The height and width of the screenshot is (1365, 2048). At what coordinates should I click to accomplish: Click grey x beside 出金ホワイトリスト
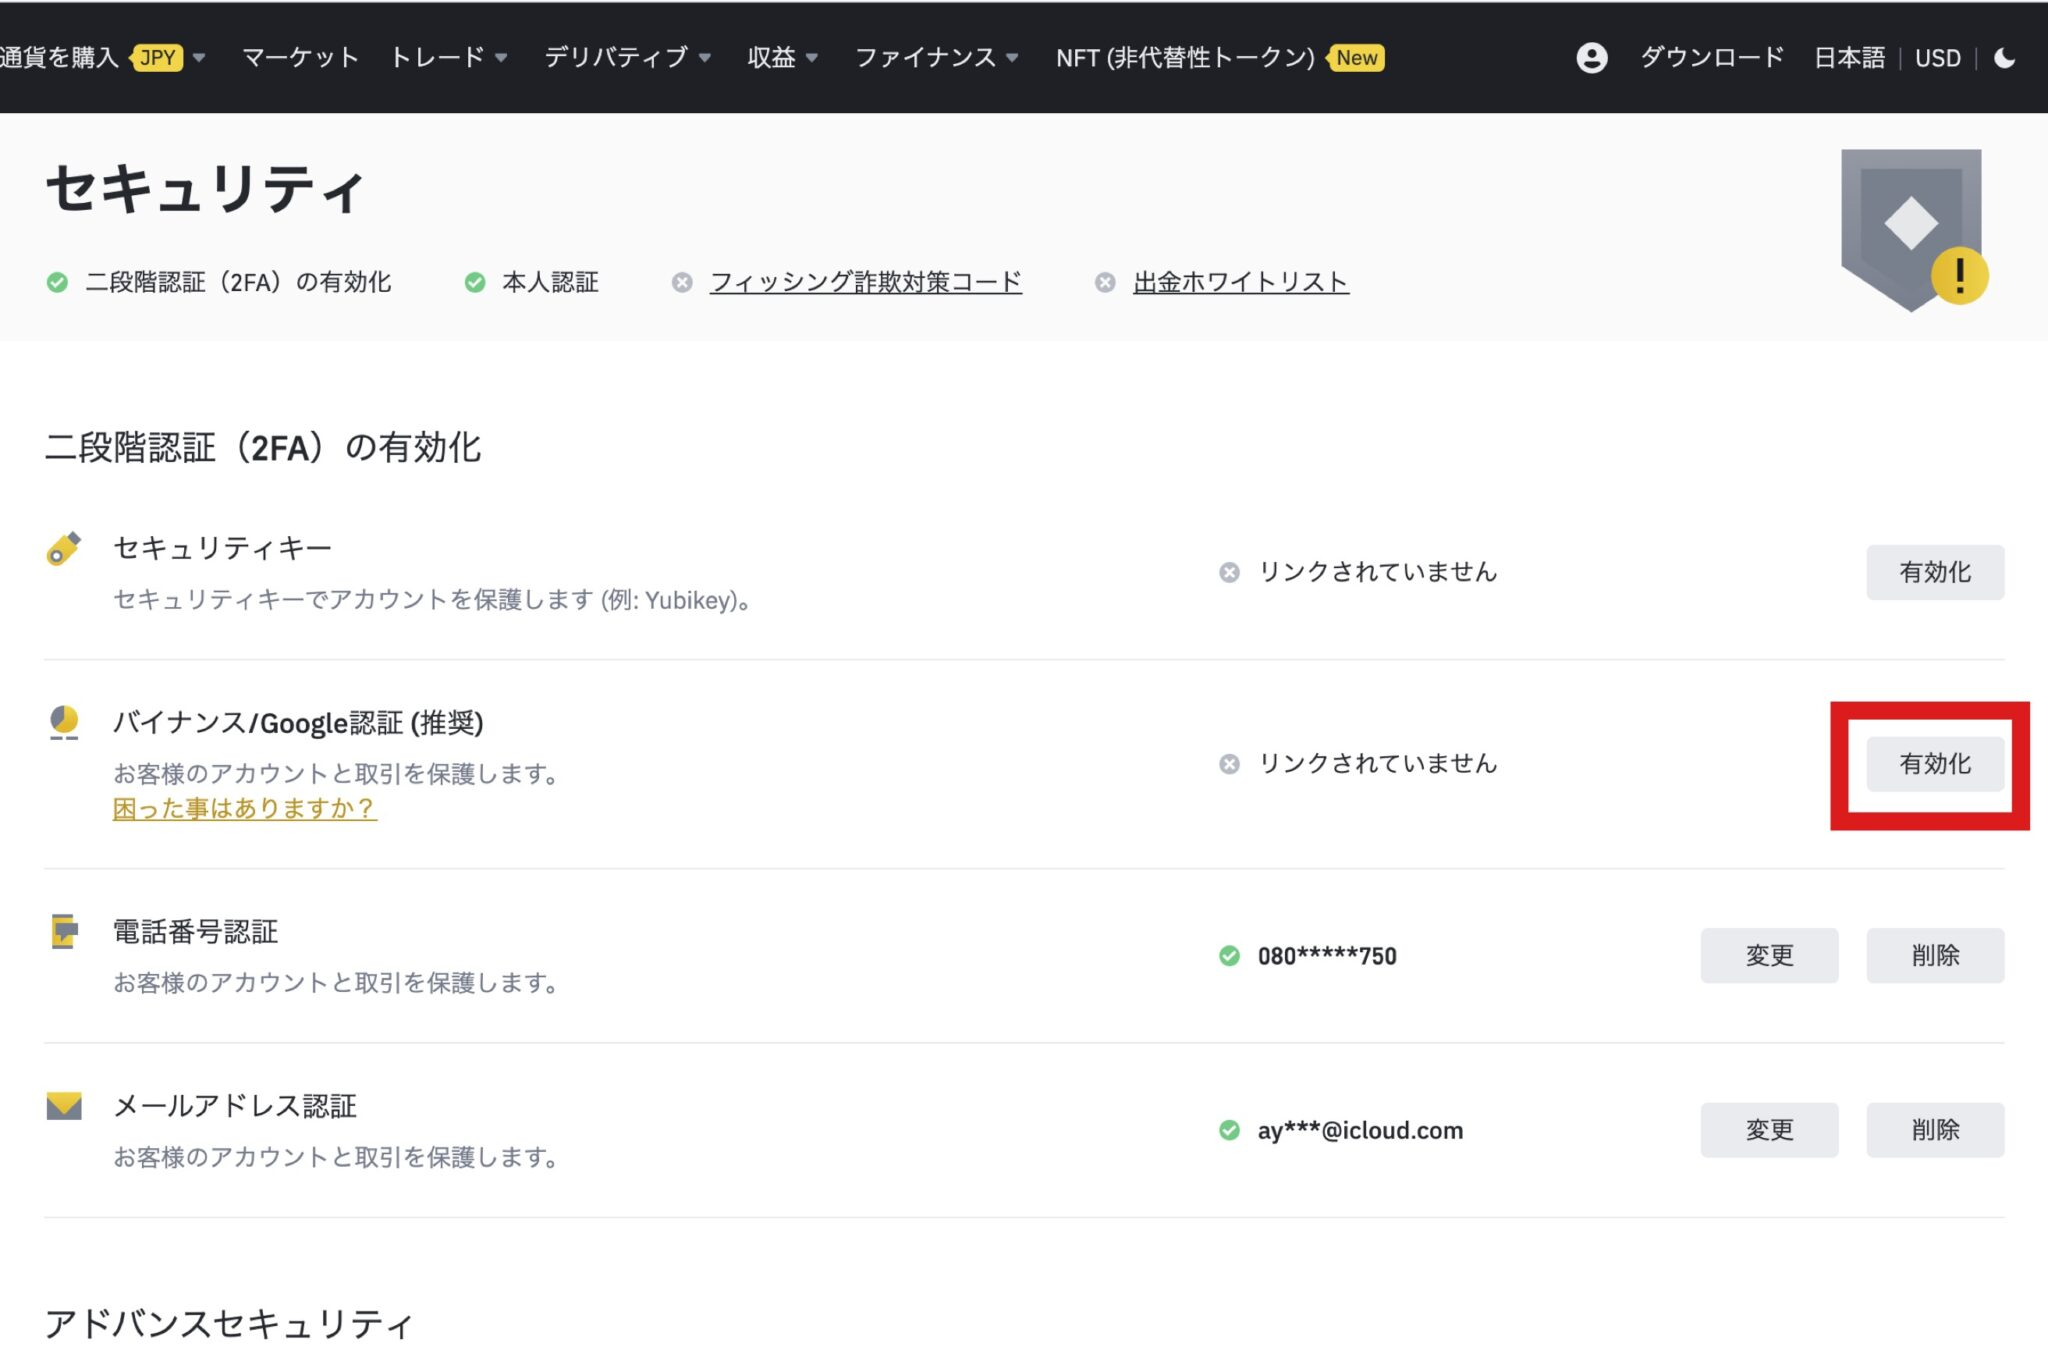click(x=1105, y=283)
